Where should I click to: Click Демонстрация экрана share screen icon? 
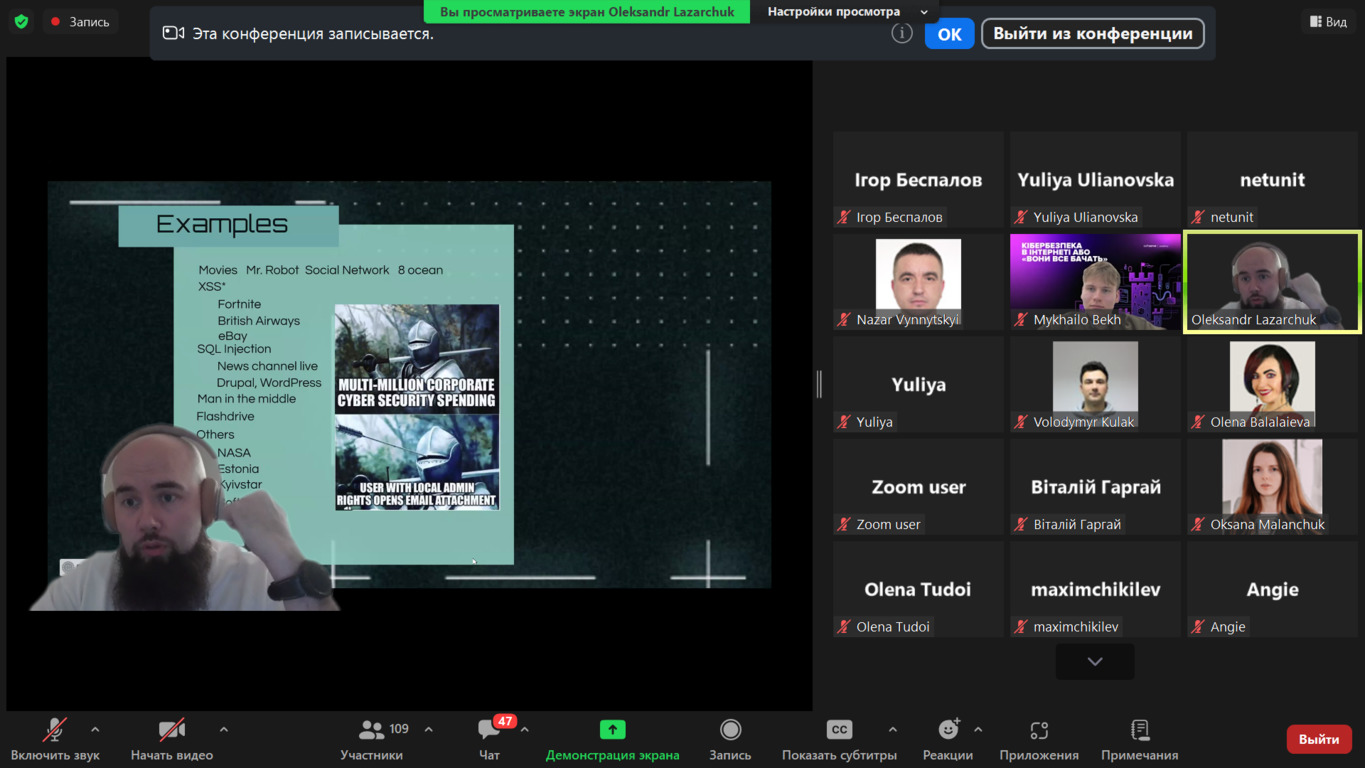click(x=612, y=730)
